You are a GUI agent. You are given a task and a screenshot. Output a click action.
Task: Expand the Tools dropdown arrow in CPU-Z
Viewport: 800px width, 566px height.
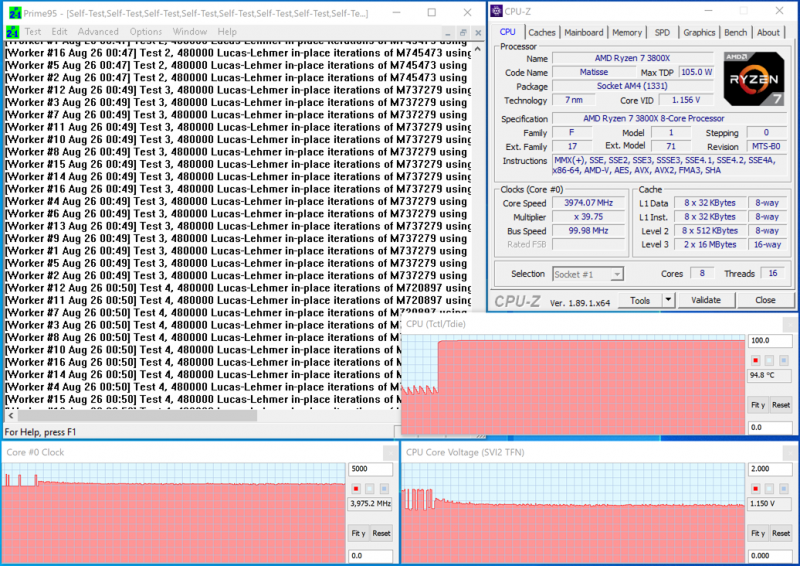tap(668, 300)
